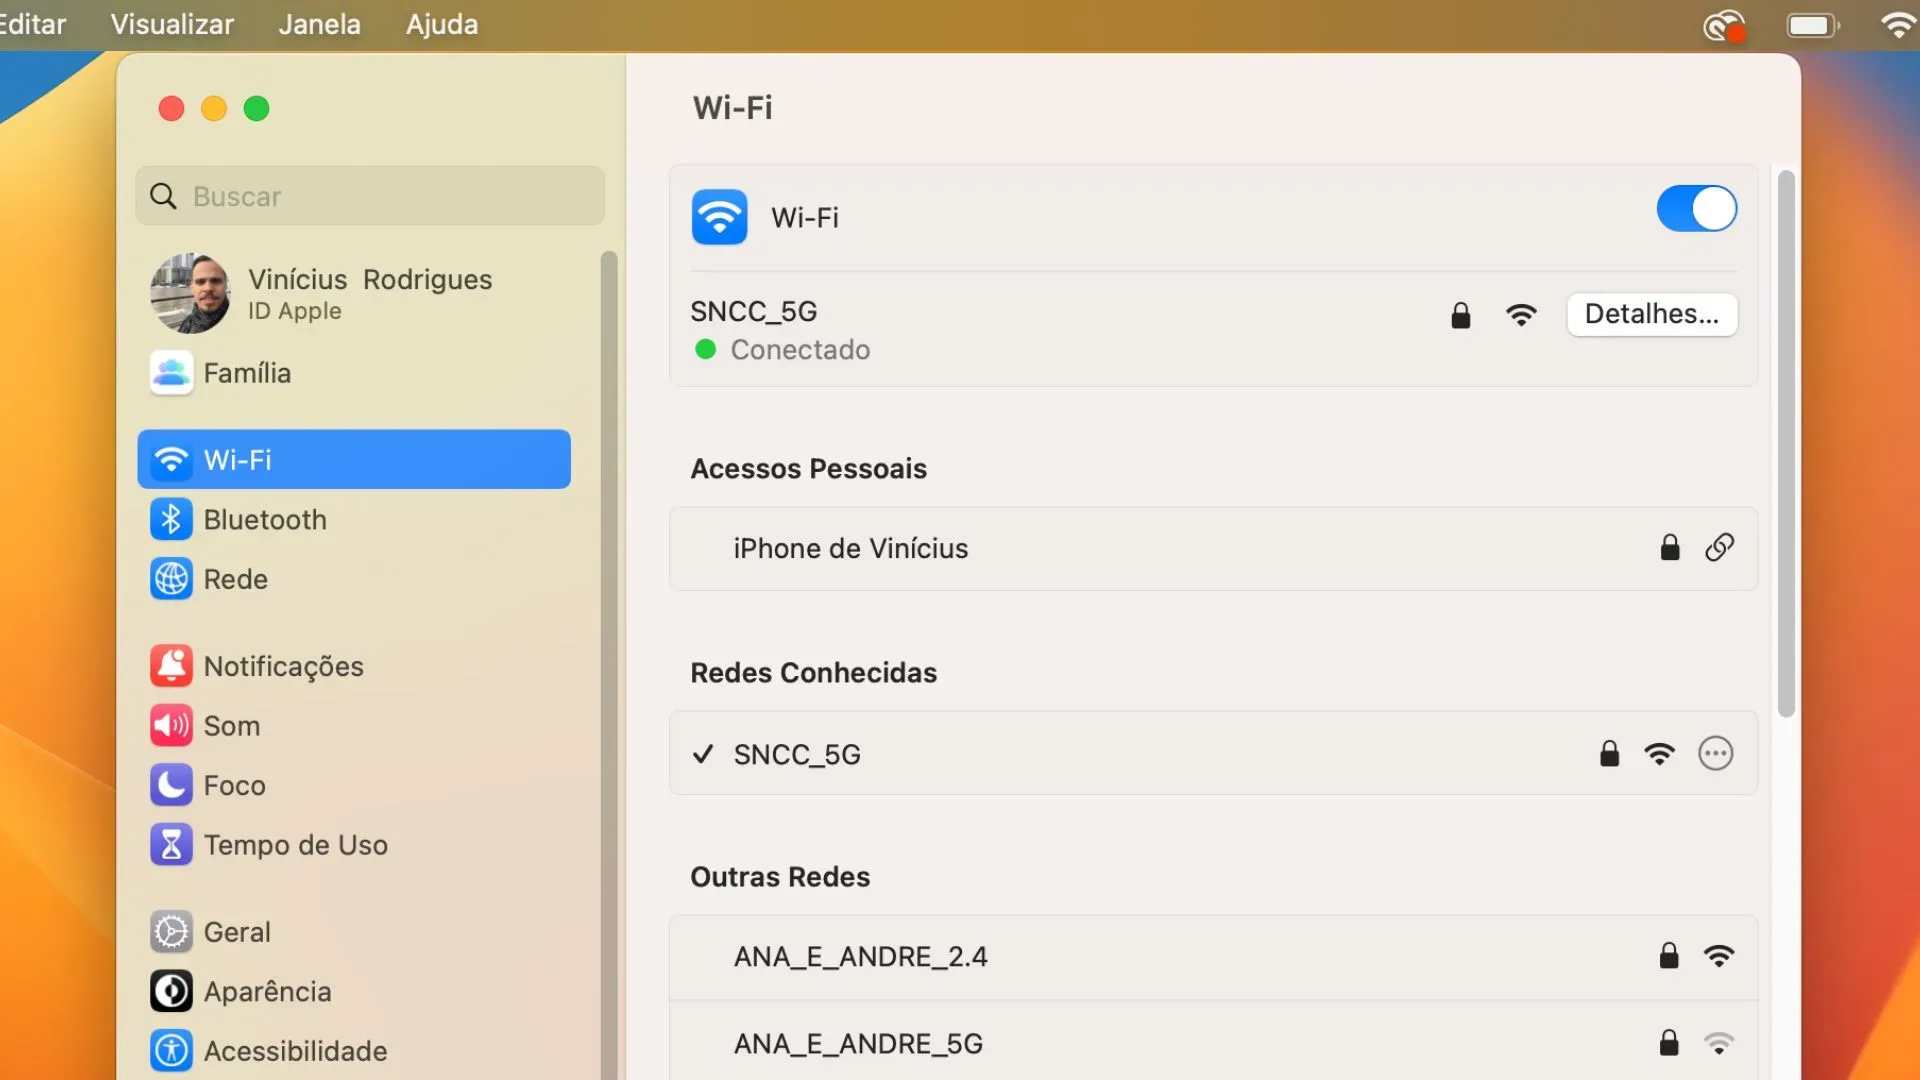Open Notificações settings icon
Screen dimensions: 1920x1080
click(171, 665)
